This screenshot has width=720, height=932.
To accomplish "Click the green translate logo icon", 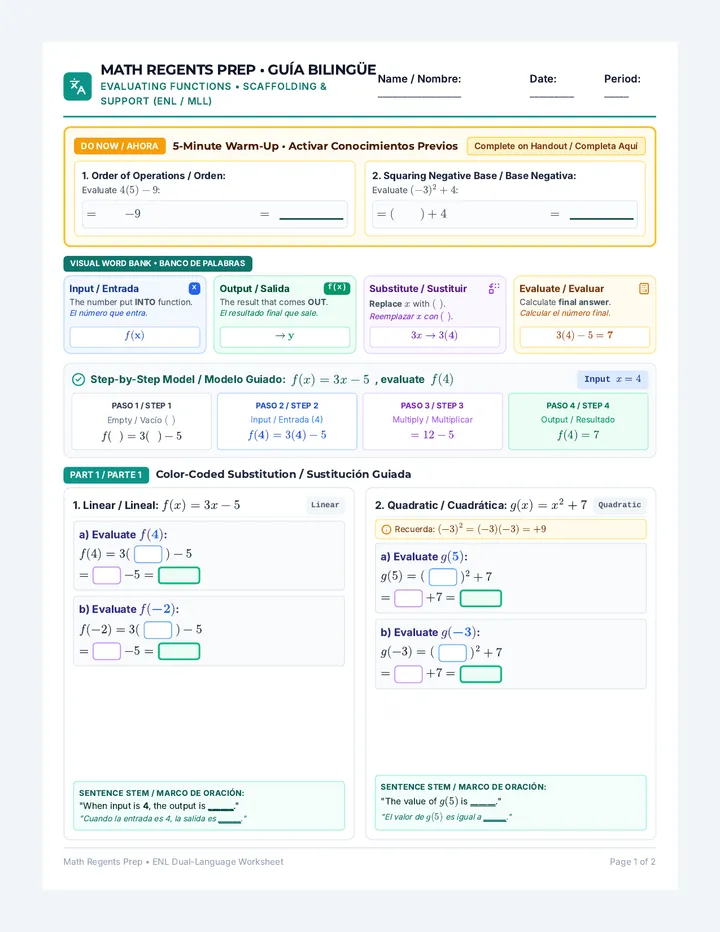I will (x=77, y=87).
